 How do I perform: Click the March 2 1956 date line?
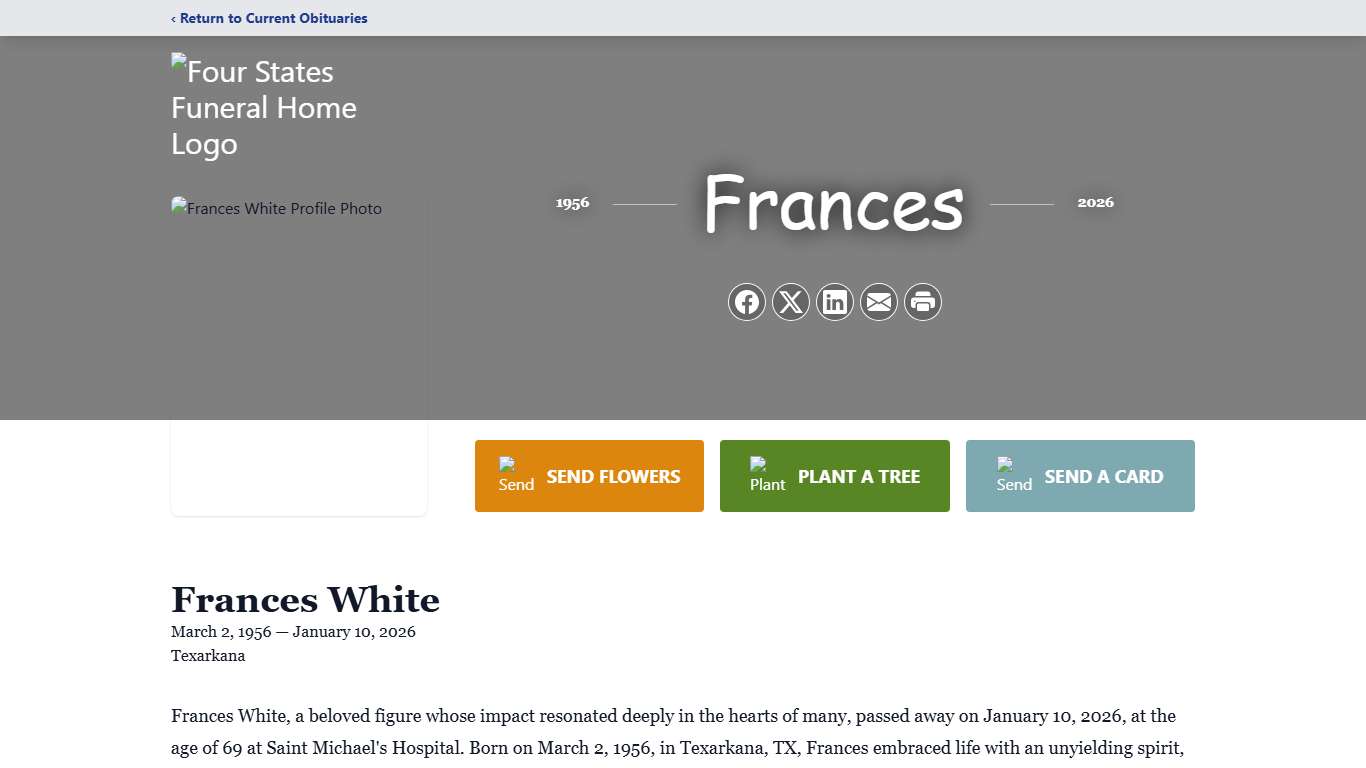tap(294, 631)
